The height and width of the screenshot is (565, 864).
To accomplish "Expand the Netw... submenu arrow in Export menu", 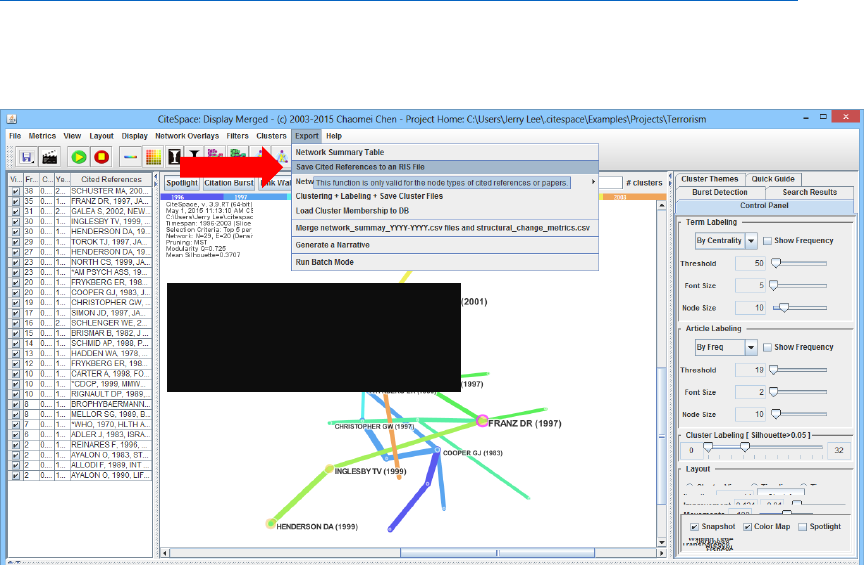I will pyautogui.click(x=593, y=181).
